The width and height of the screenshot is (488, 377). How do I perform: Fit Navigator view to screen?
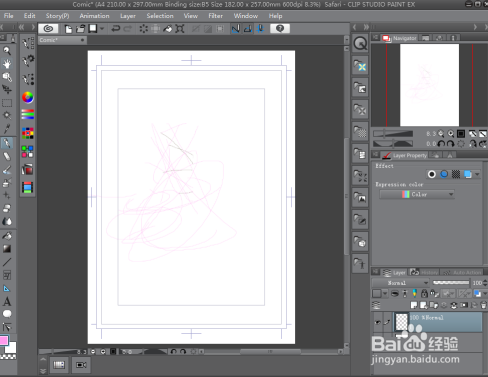(x=461, y=134)
